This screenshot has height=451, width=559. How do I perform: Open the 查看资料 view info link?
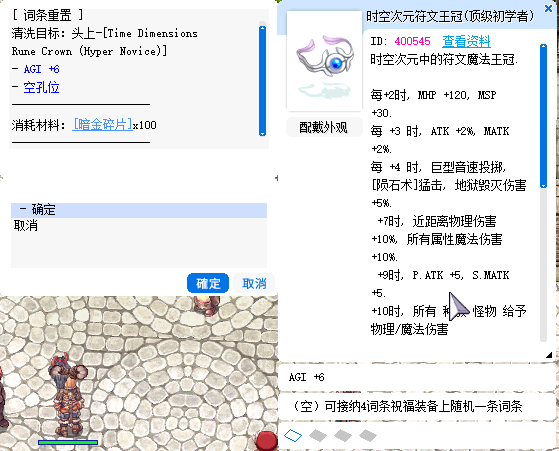pyautogui.click(x=466, y=41)
